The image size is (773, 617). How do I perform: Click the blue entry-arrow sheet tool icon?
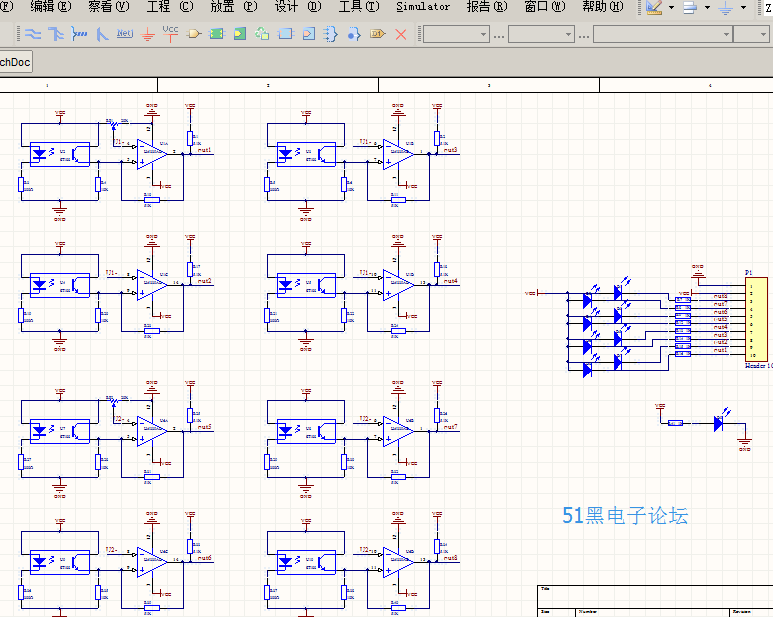[x=309, y=34]
